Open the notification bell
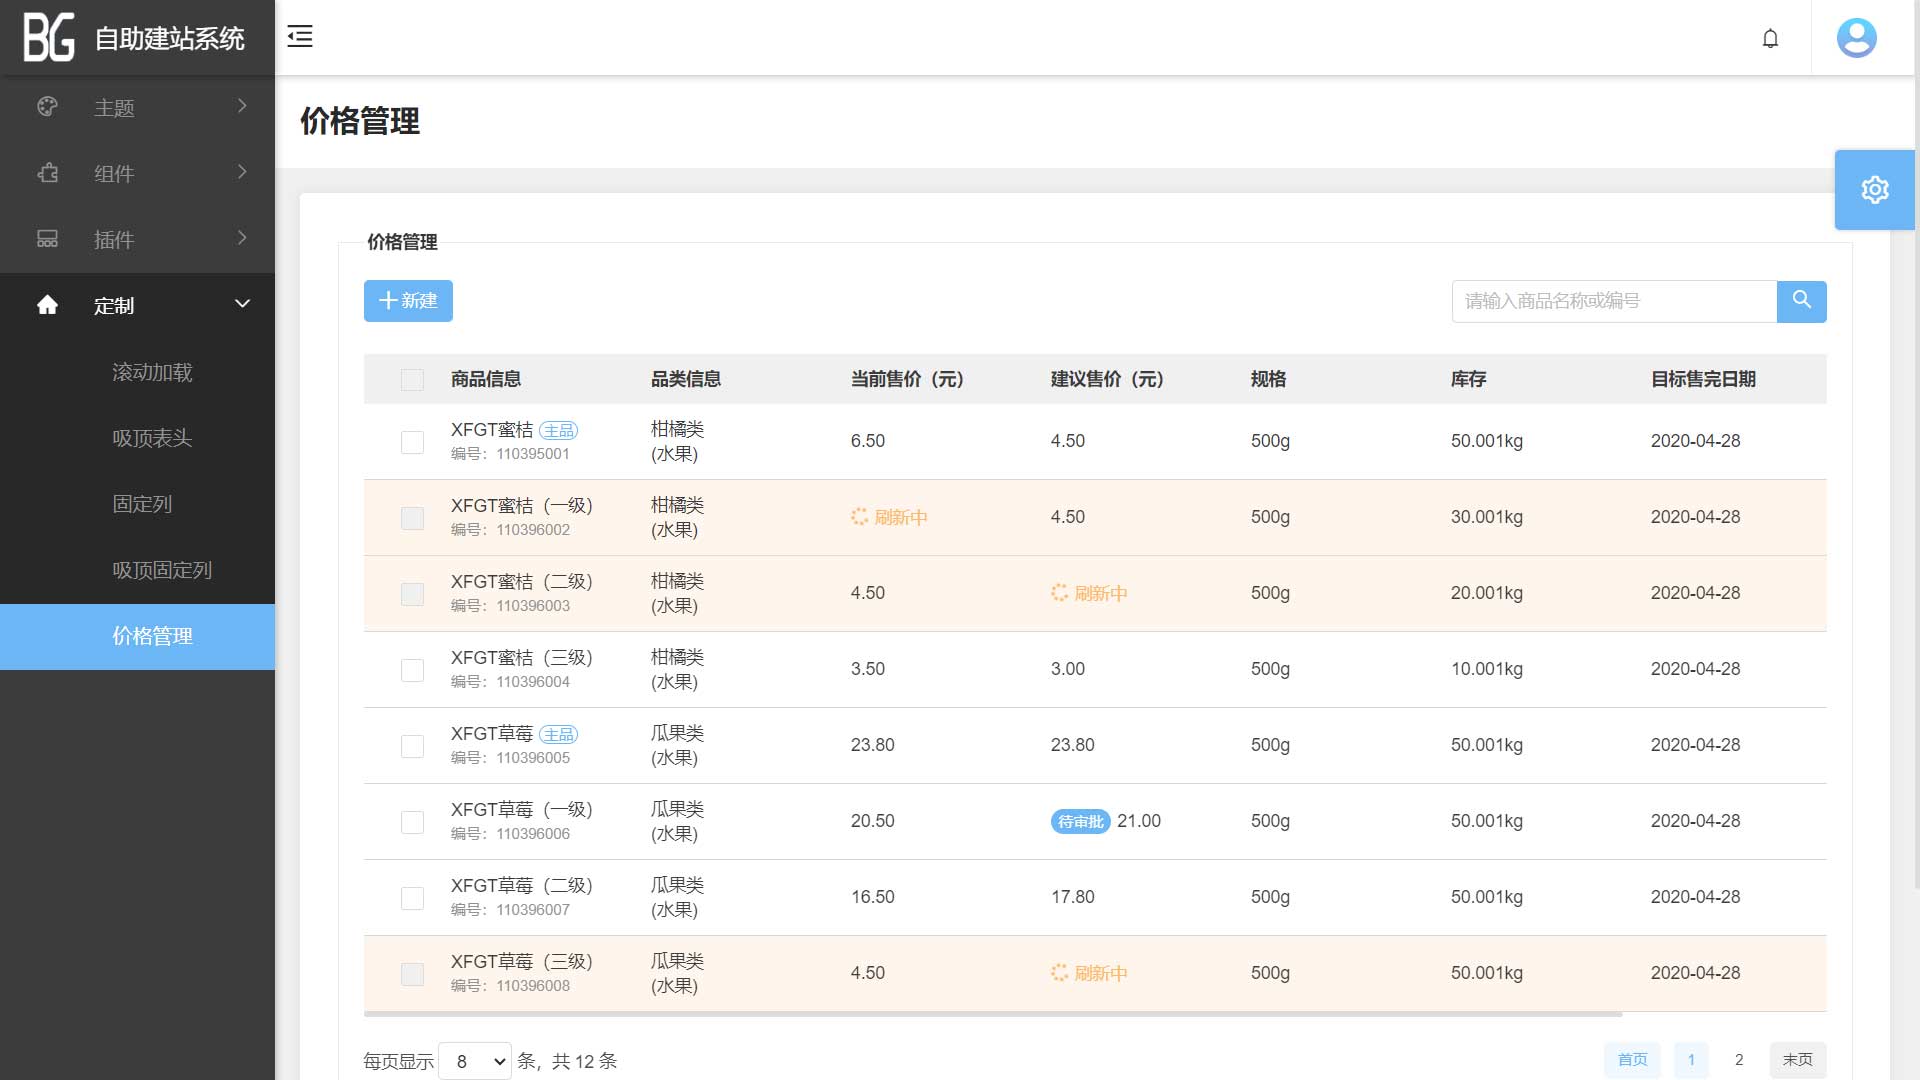 tap(1770, 38)
